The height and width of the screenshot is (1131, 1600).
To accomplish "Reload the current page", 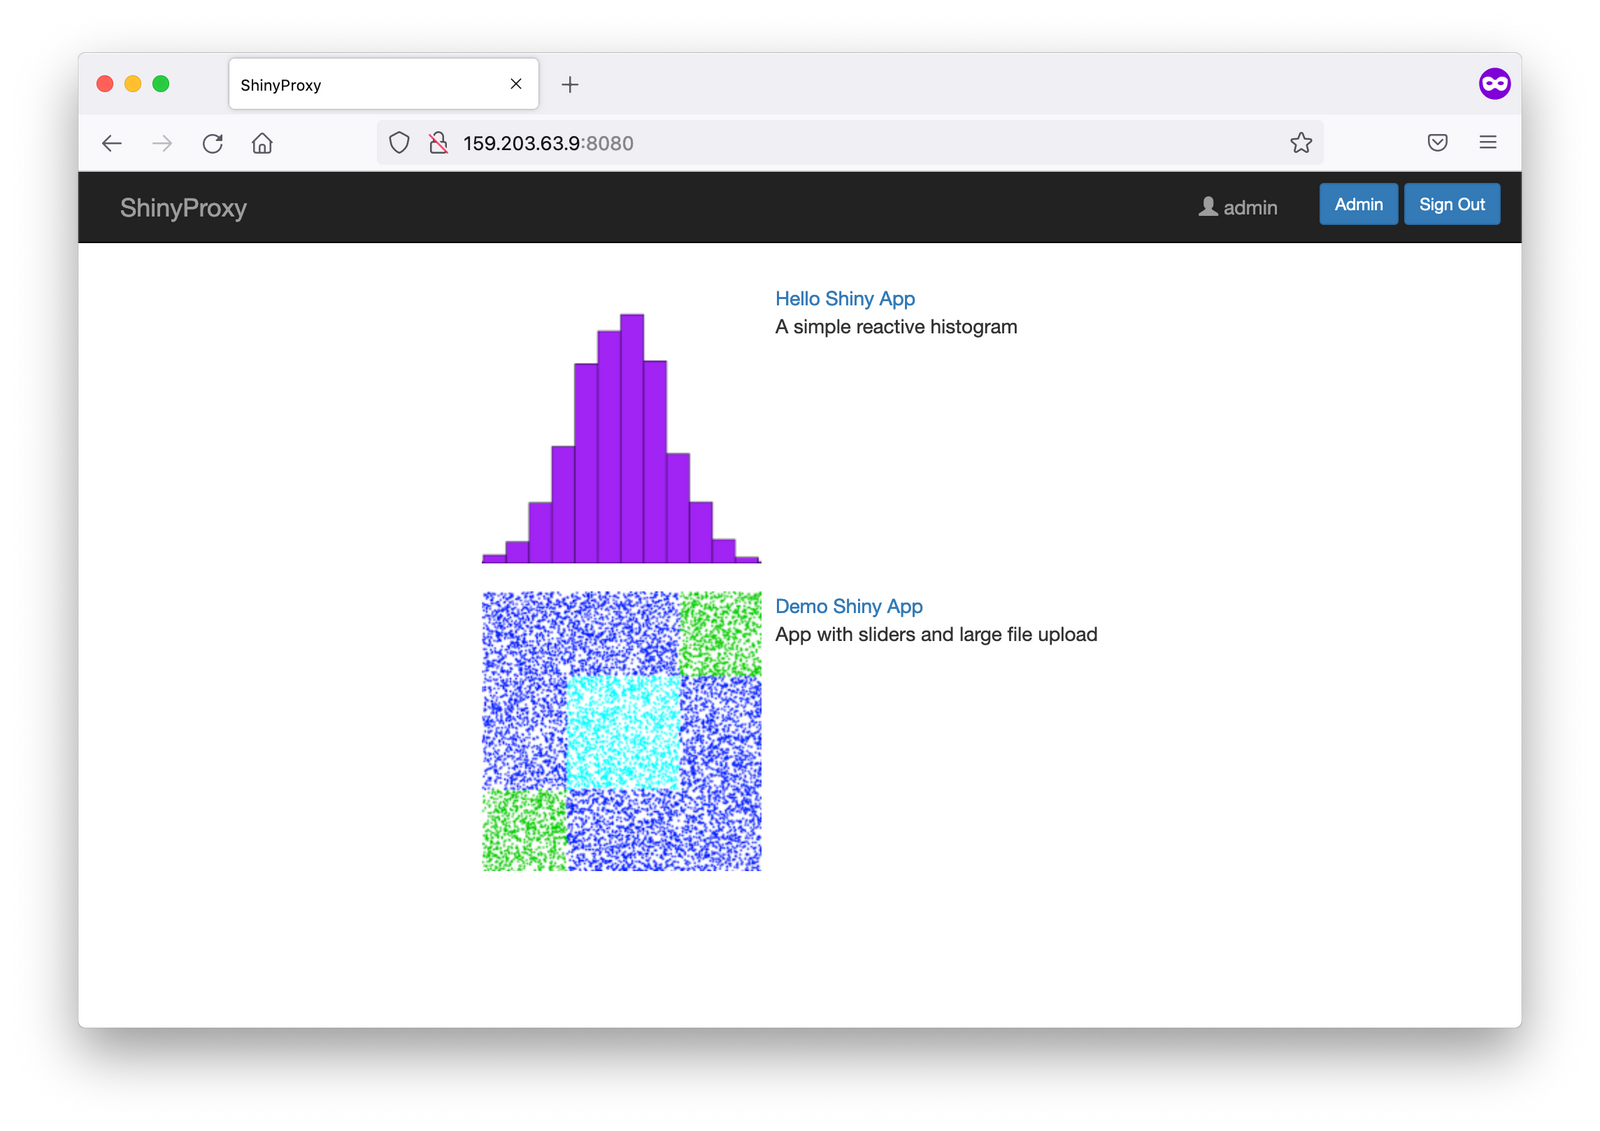I will pos(212,143).
